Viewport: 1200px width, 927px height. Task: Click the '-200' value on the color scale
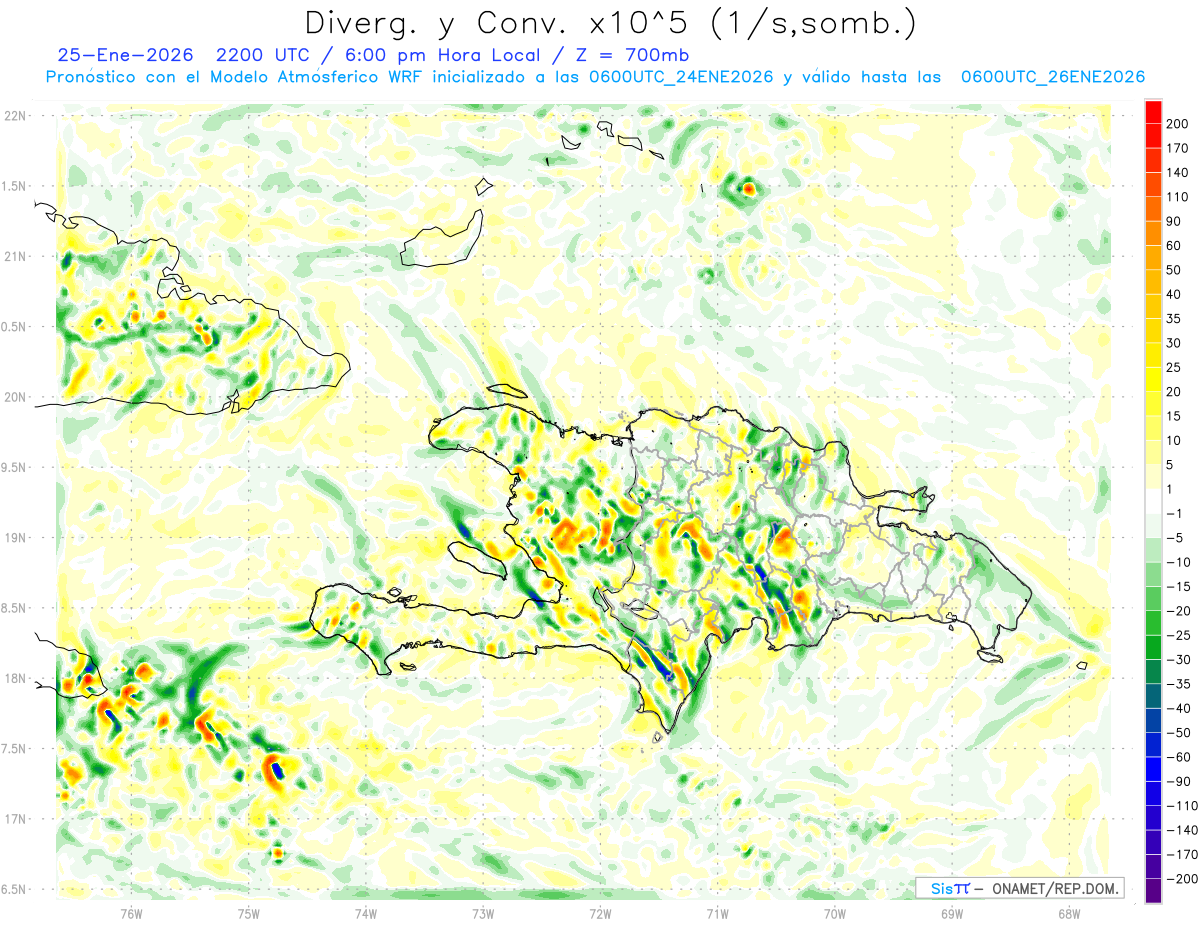(1182, 879)
